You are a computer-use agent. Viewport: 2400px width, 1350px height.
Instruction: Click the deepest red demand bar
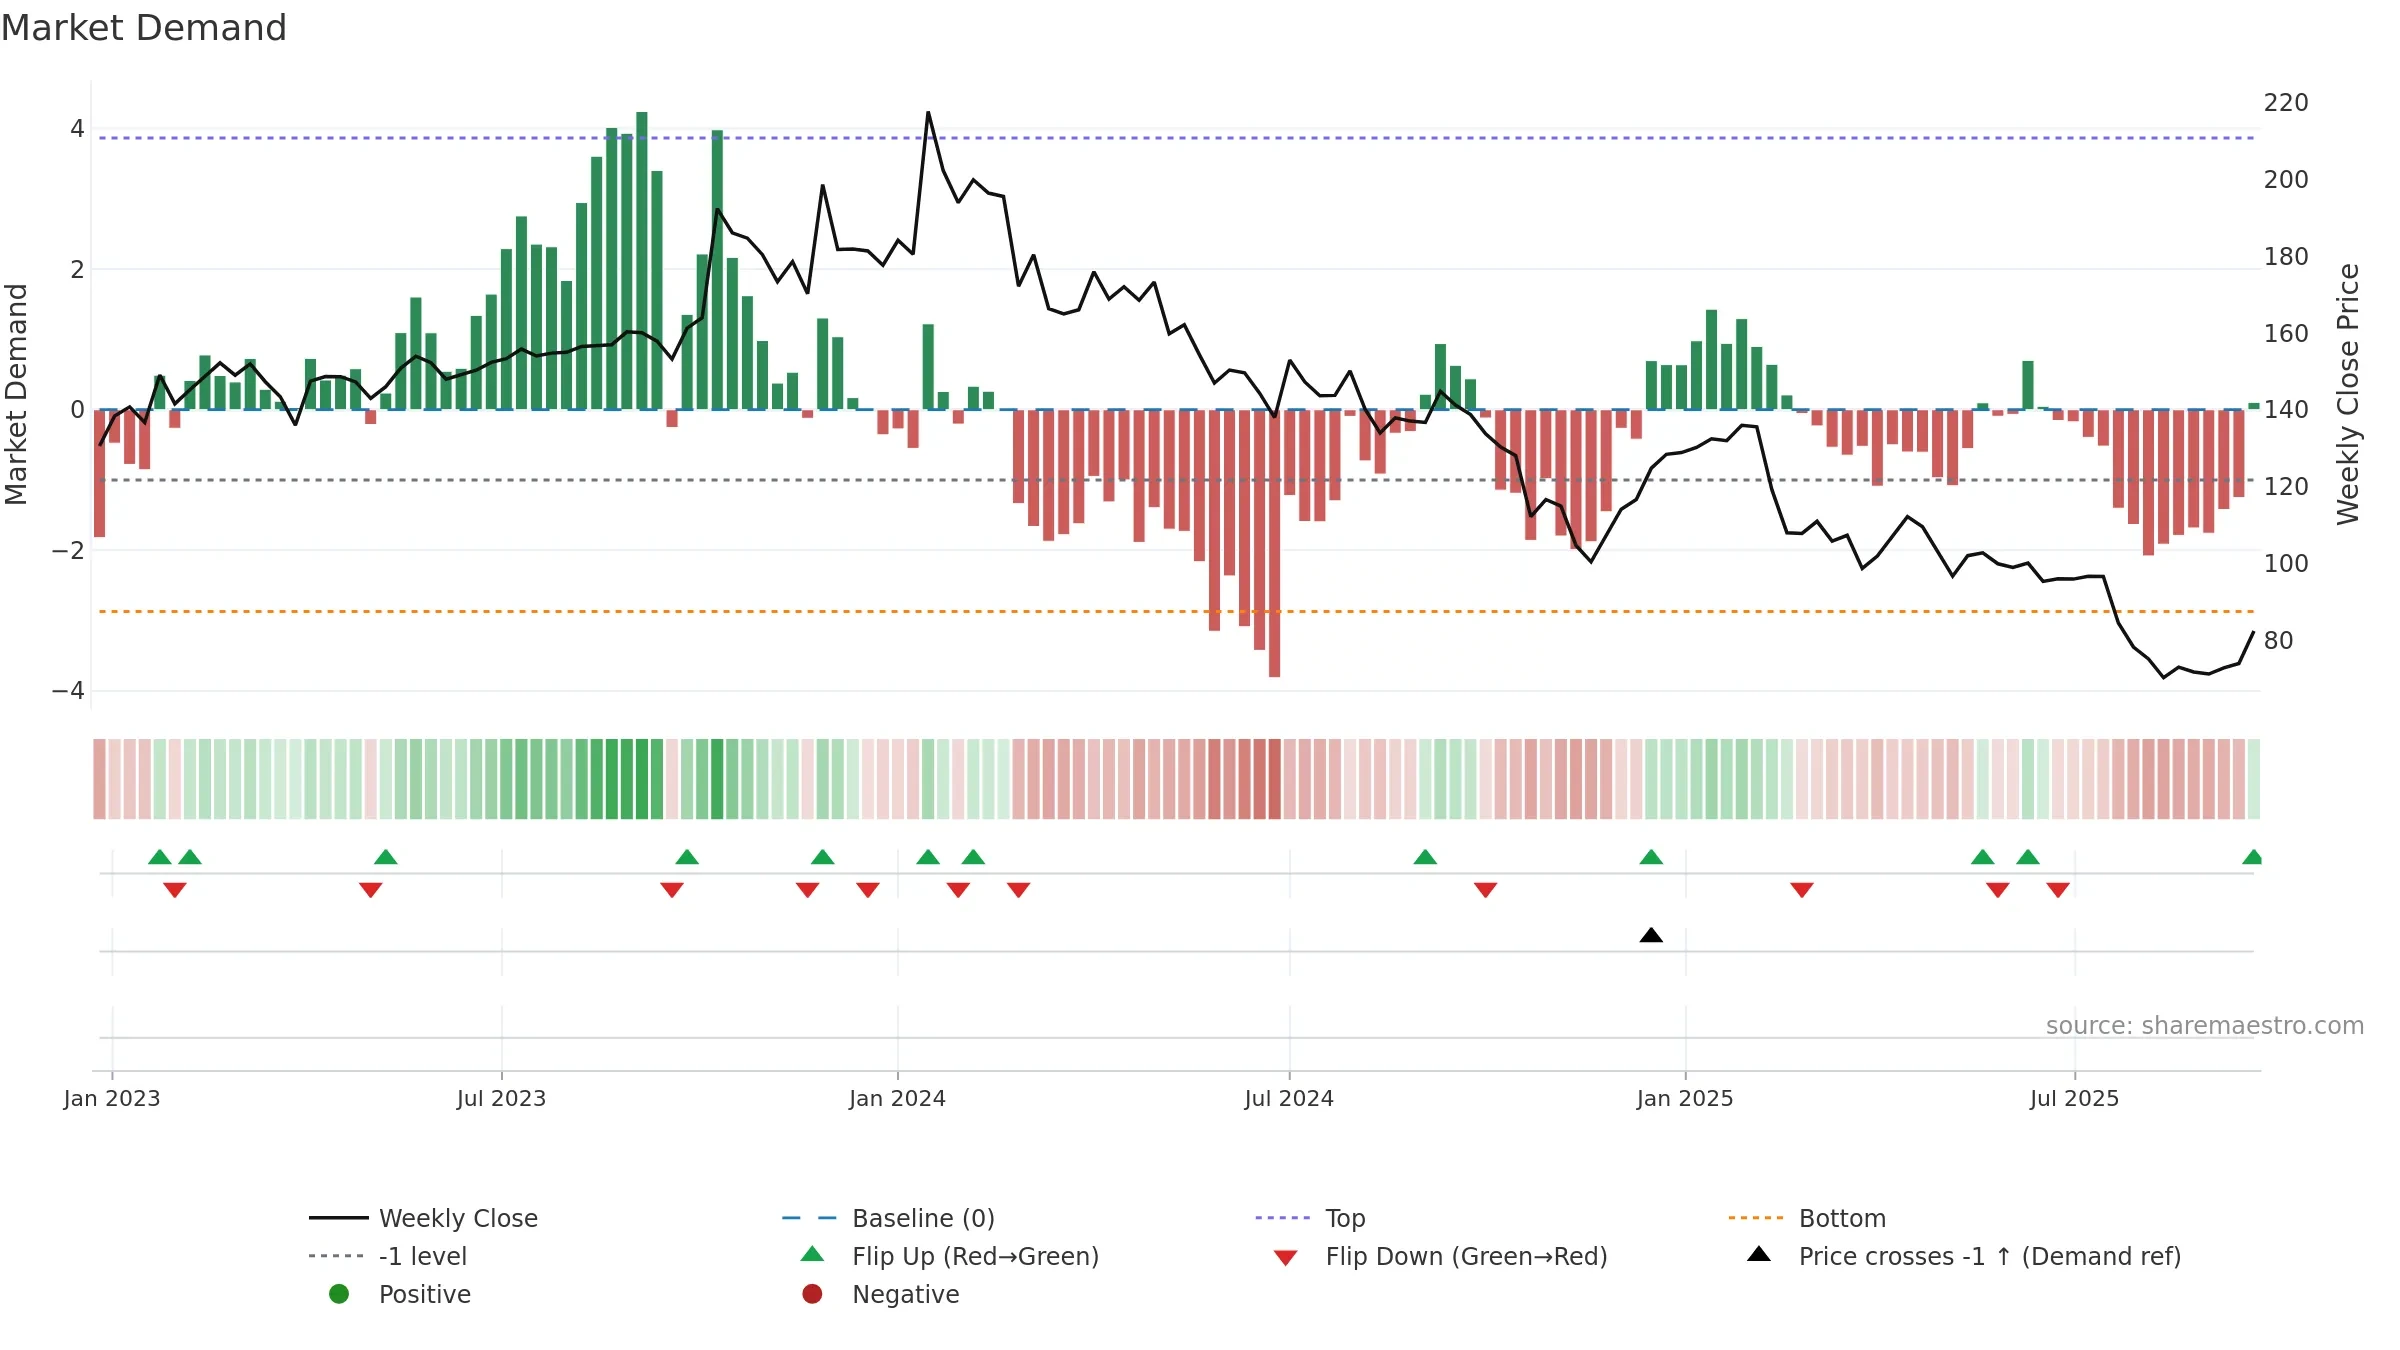[1274, 543]
